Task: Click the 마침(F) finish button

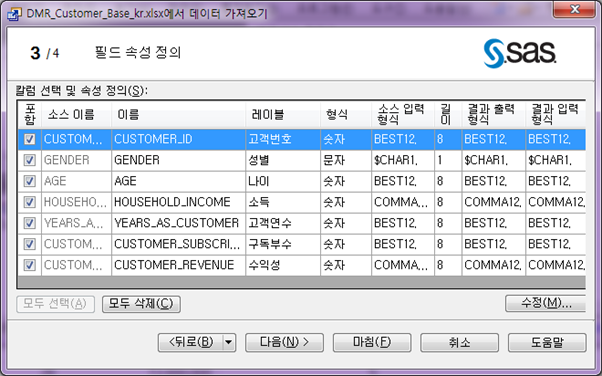Action: [372, 342]
